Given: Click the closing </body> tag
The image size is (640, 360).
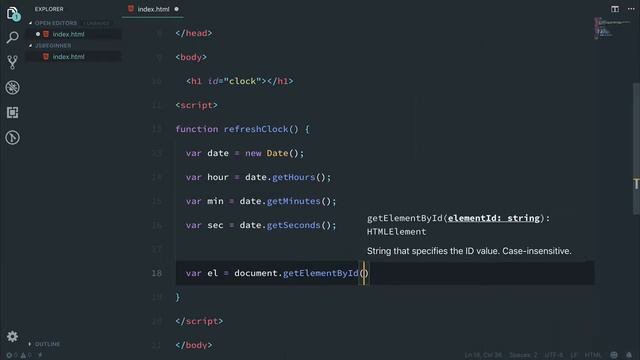Looking at the screenshot, I should click(x=194, y=345).
